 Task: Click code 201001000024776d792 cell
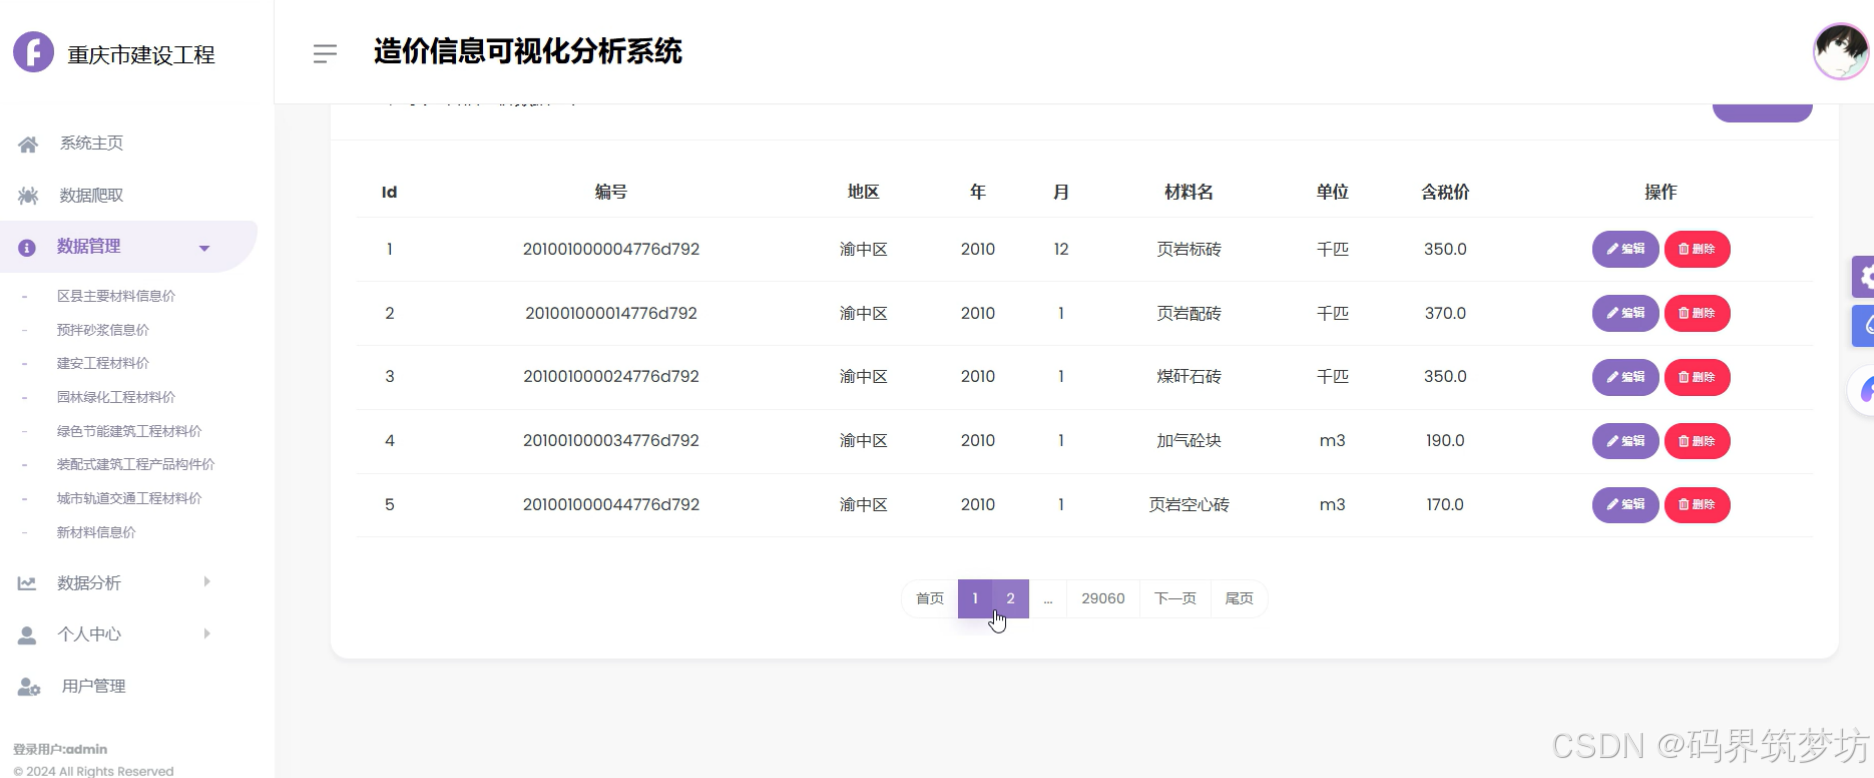(611, 376)
